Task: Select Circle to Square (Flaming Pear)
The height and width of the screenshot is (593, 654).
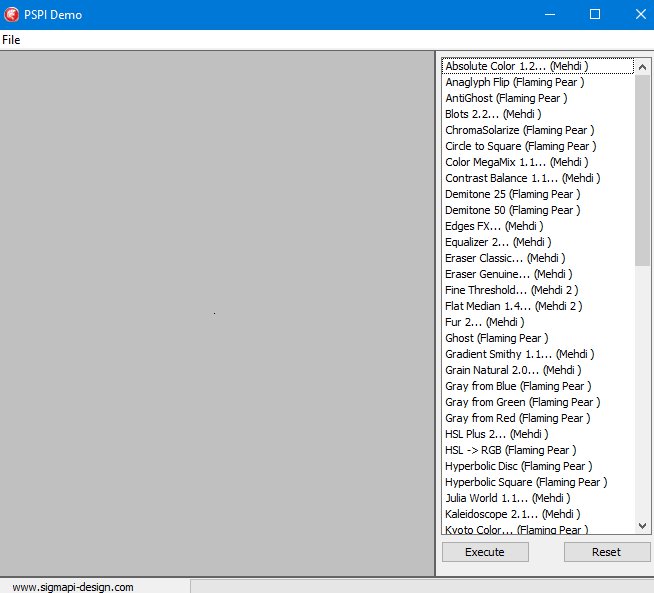Action: click(x=538, y=146)
